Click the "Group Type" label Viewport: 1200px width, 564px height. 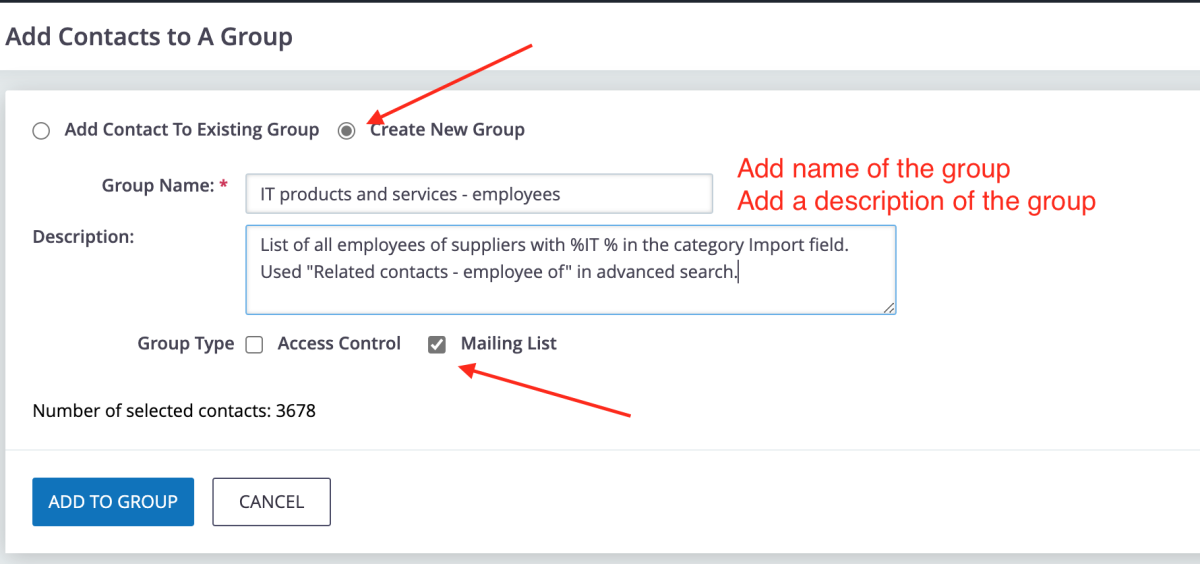(185, 344)
